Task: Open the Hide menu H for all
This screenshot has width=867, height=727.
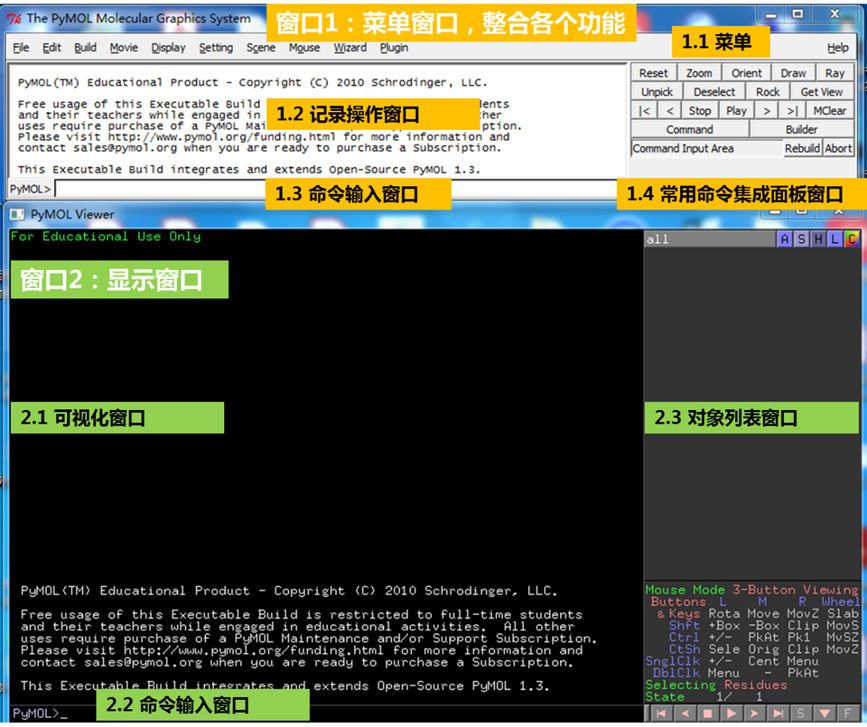Action: point(818,239)
